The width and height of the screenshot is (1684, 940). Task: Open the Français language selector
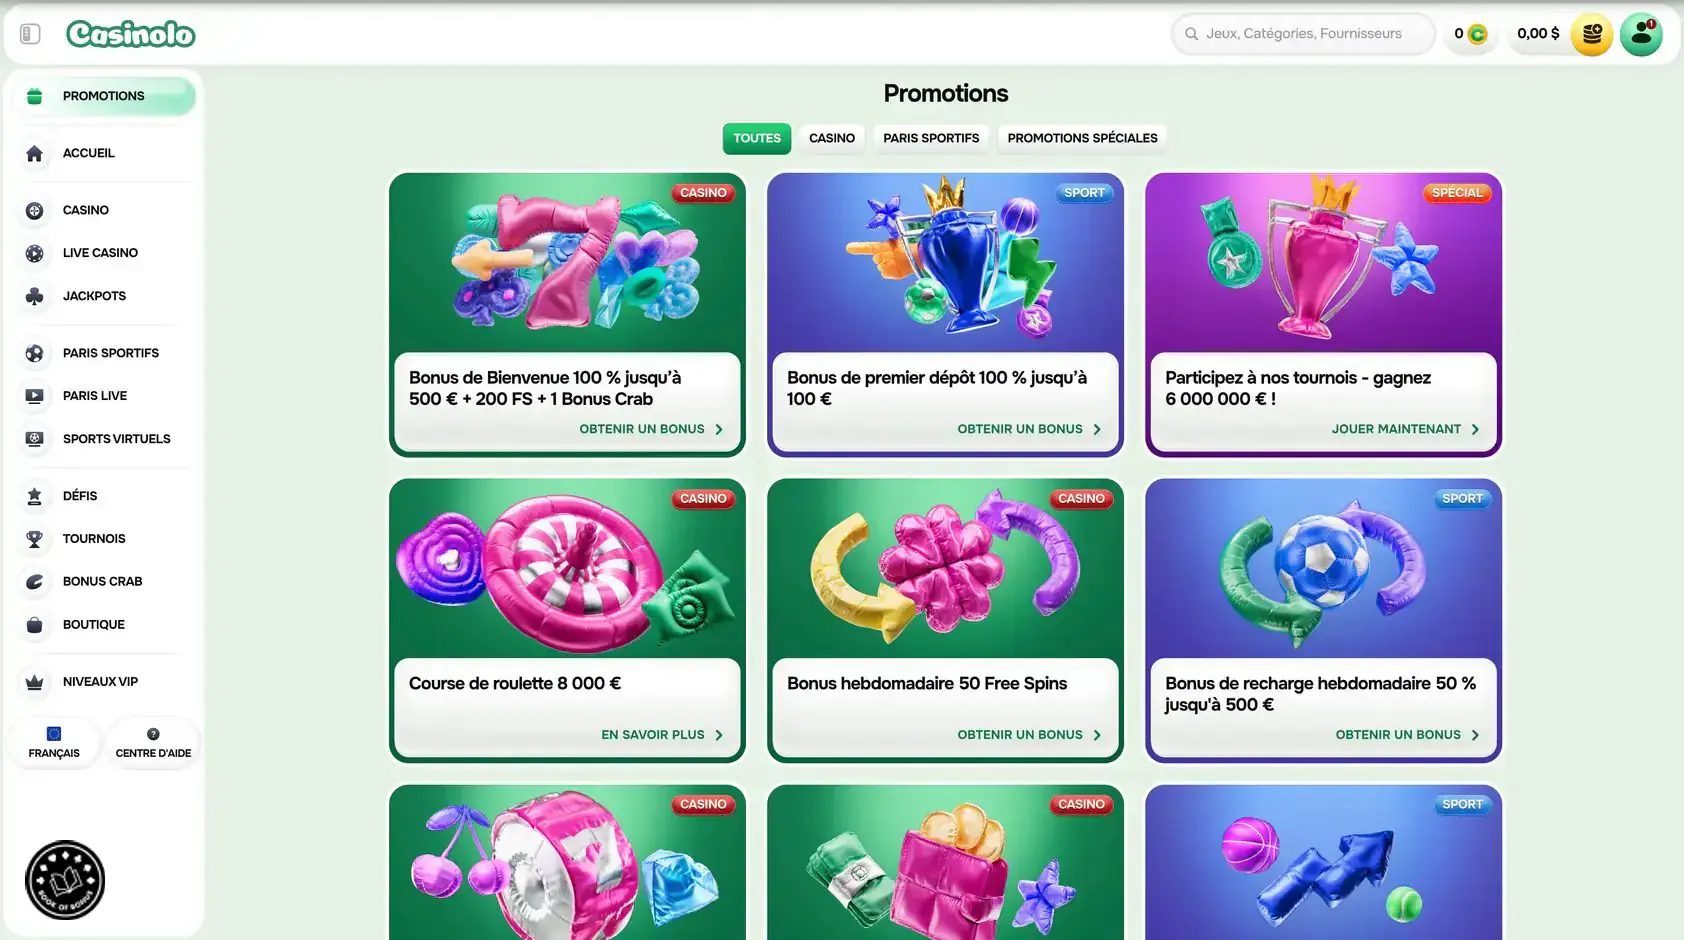click(x=54, y=743)
